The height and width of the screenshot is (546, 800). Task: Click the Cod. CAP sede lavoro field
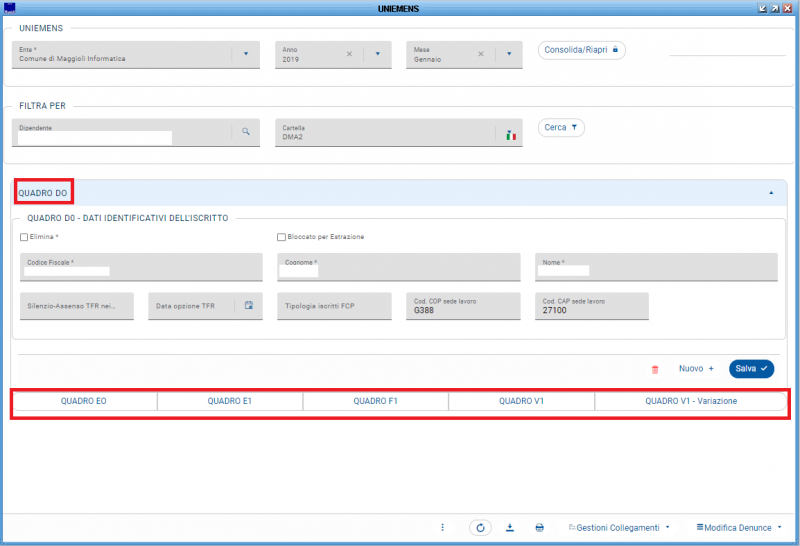pyautogui.click(x=592, y=306)
